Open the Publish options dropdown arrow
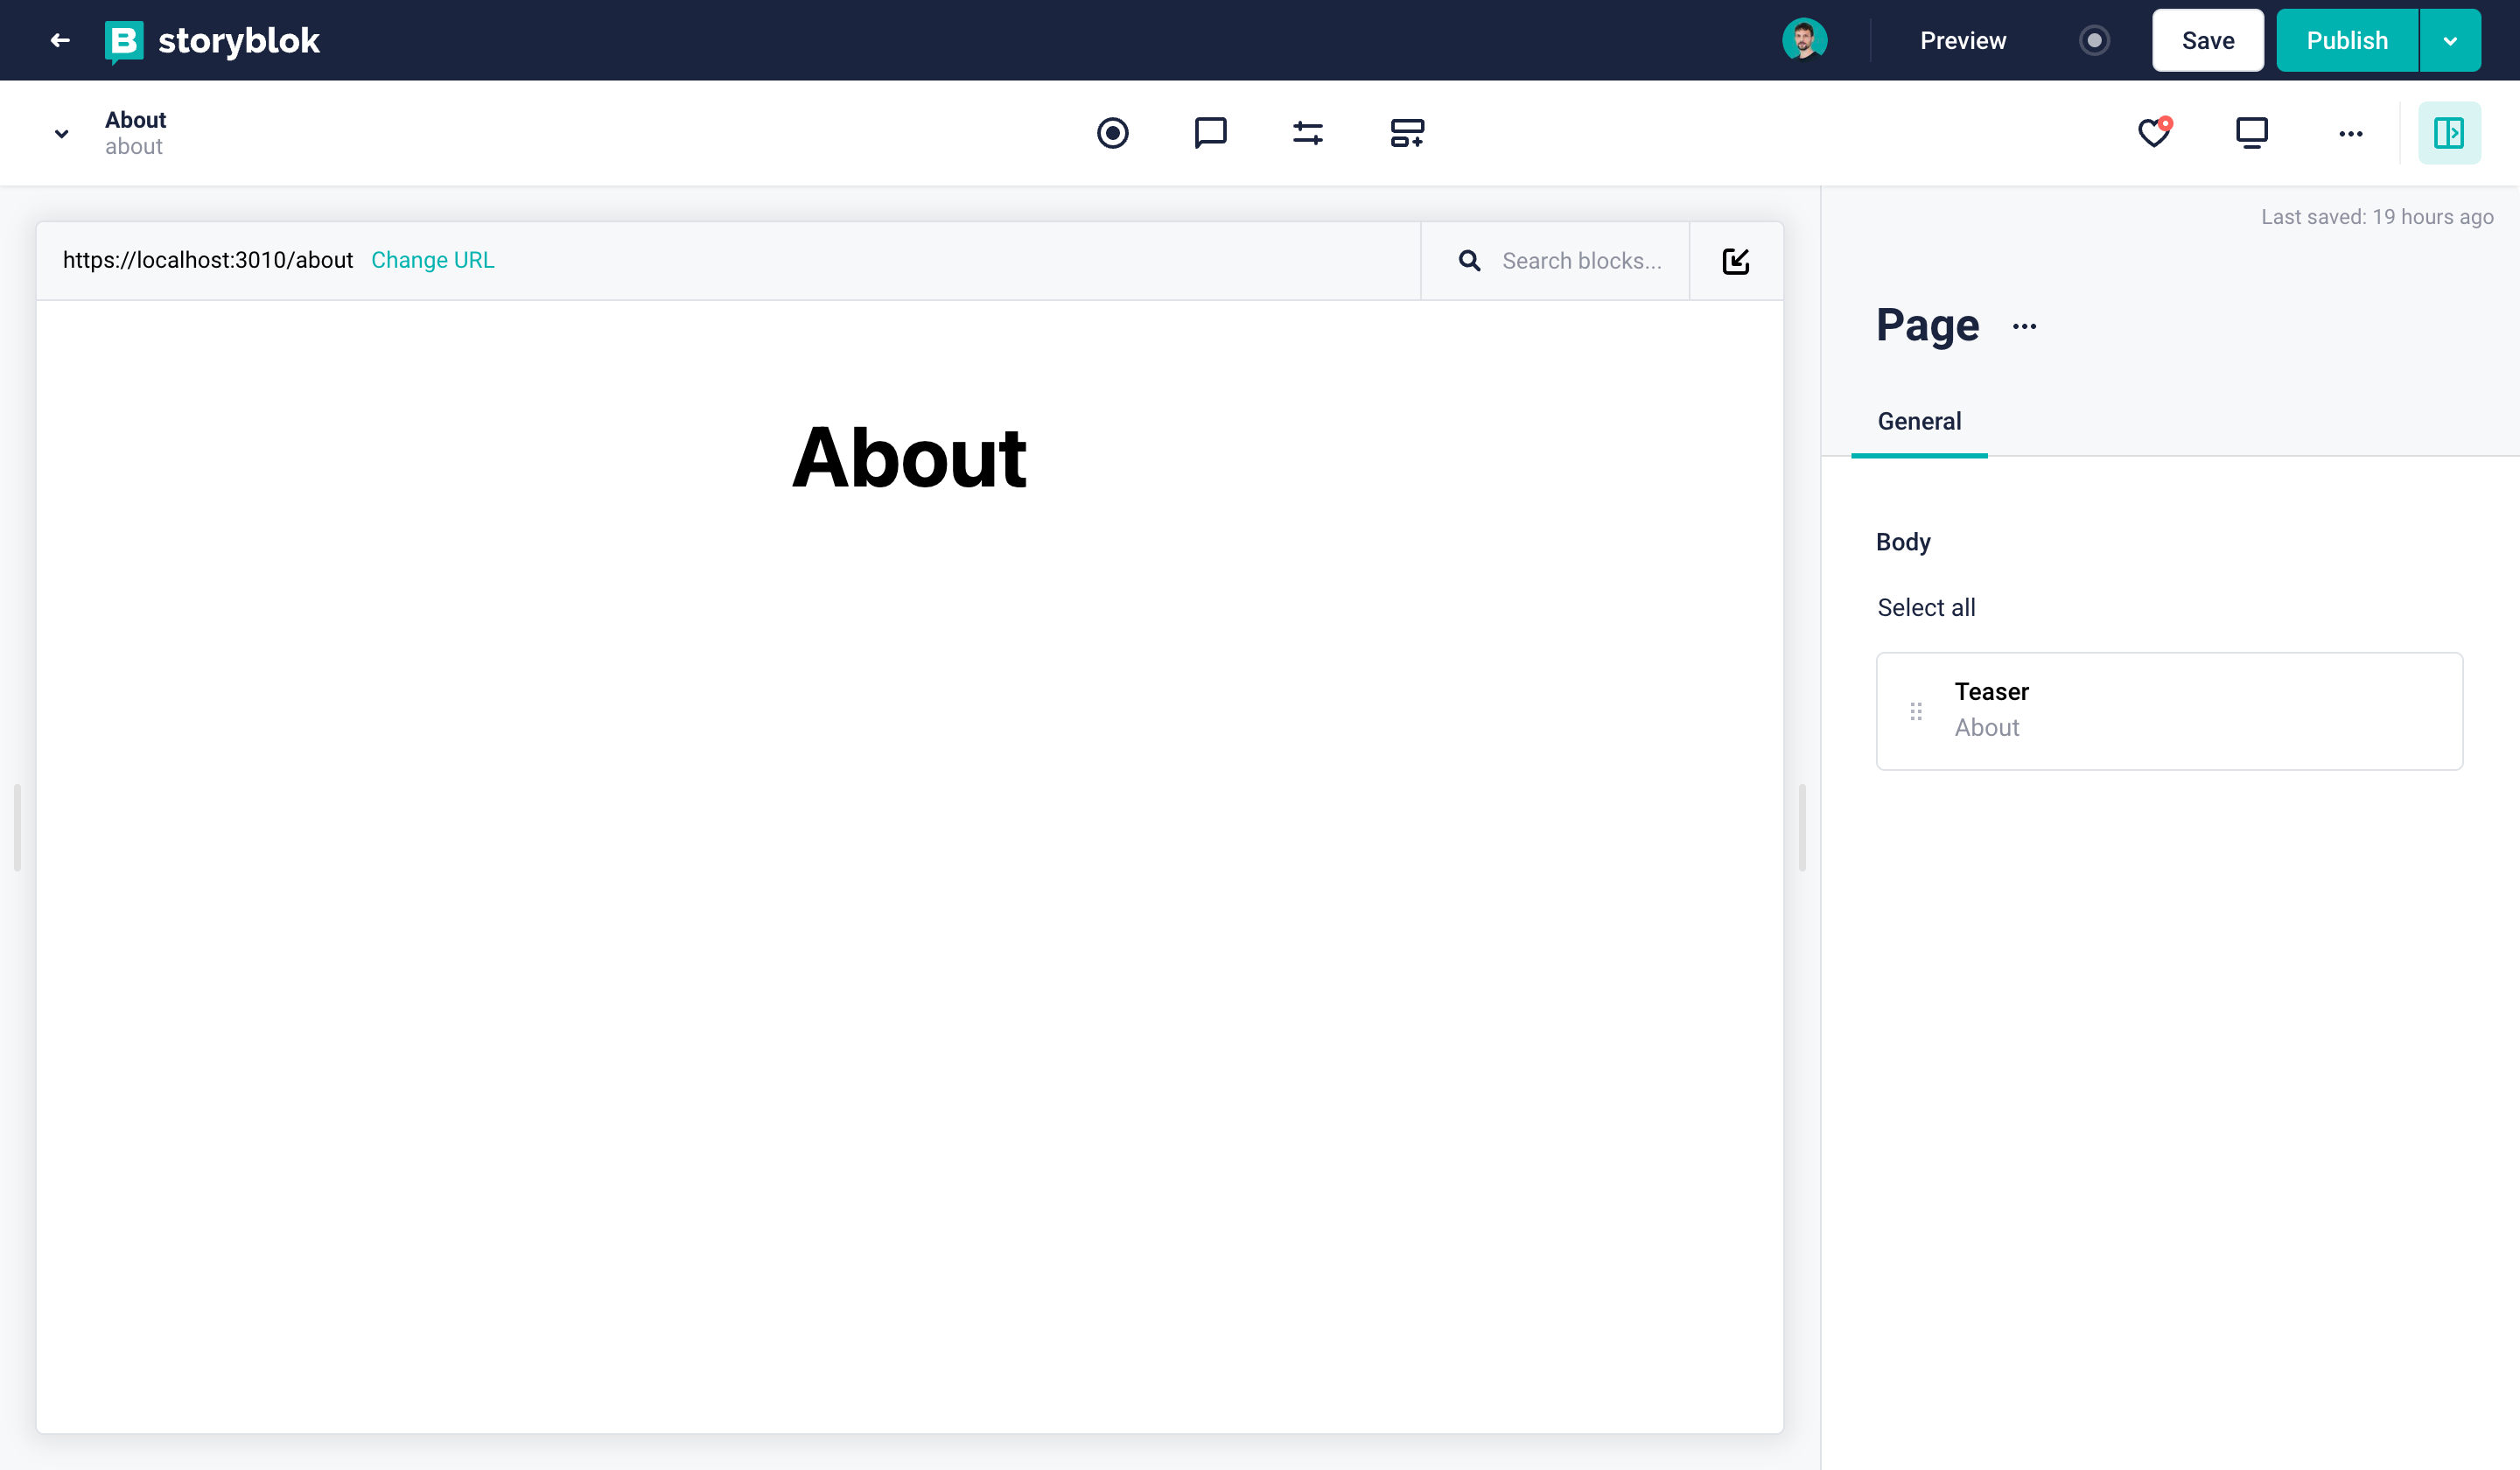Screen dimensions: 2520x1470 pyautogui.click(x=2450, y=40)
